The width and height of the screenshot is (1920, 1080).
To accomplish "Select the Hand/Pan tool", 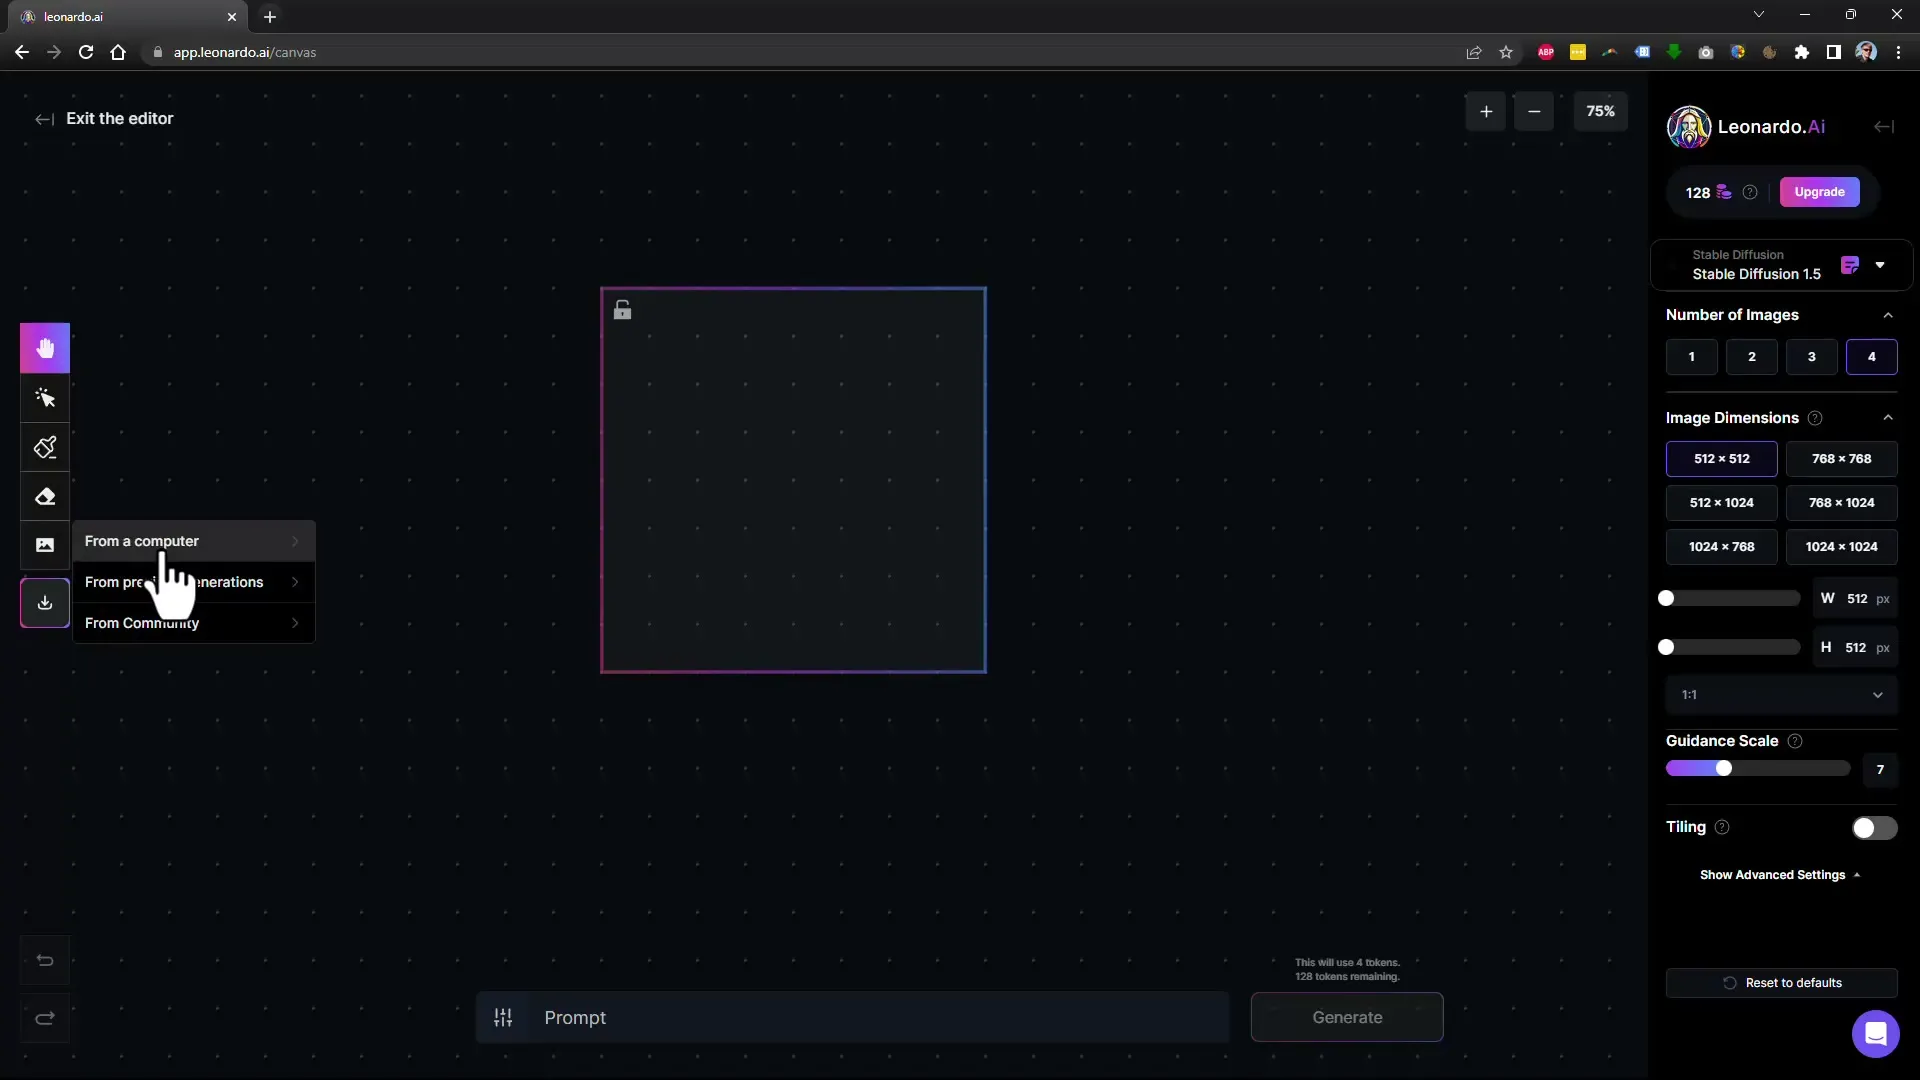I will pos(45,347).
